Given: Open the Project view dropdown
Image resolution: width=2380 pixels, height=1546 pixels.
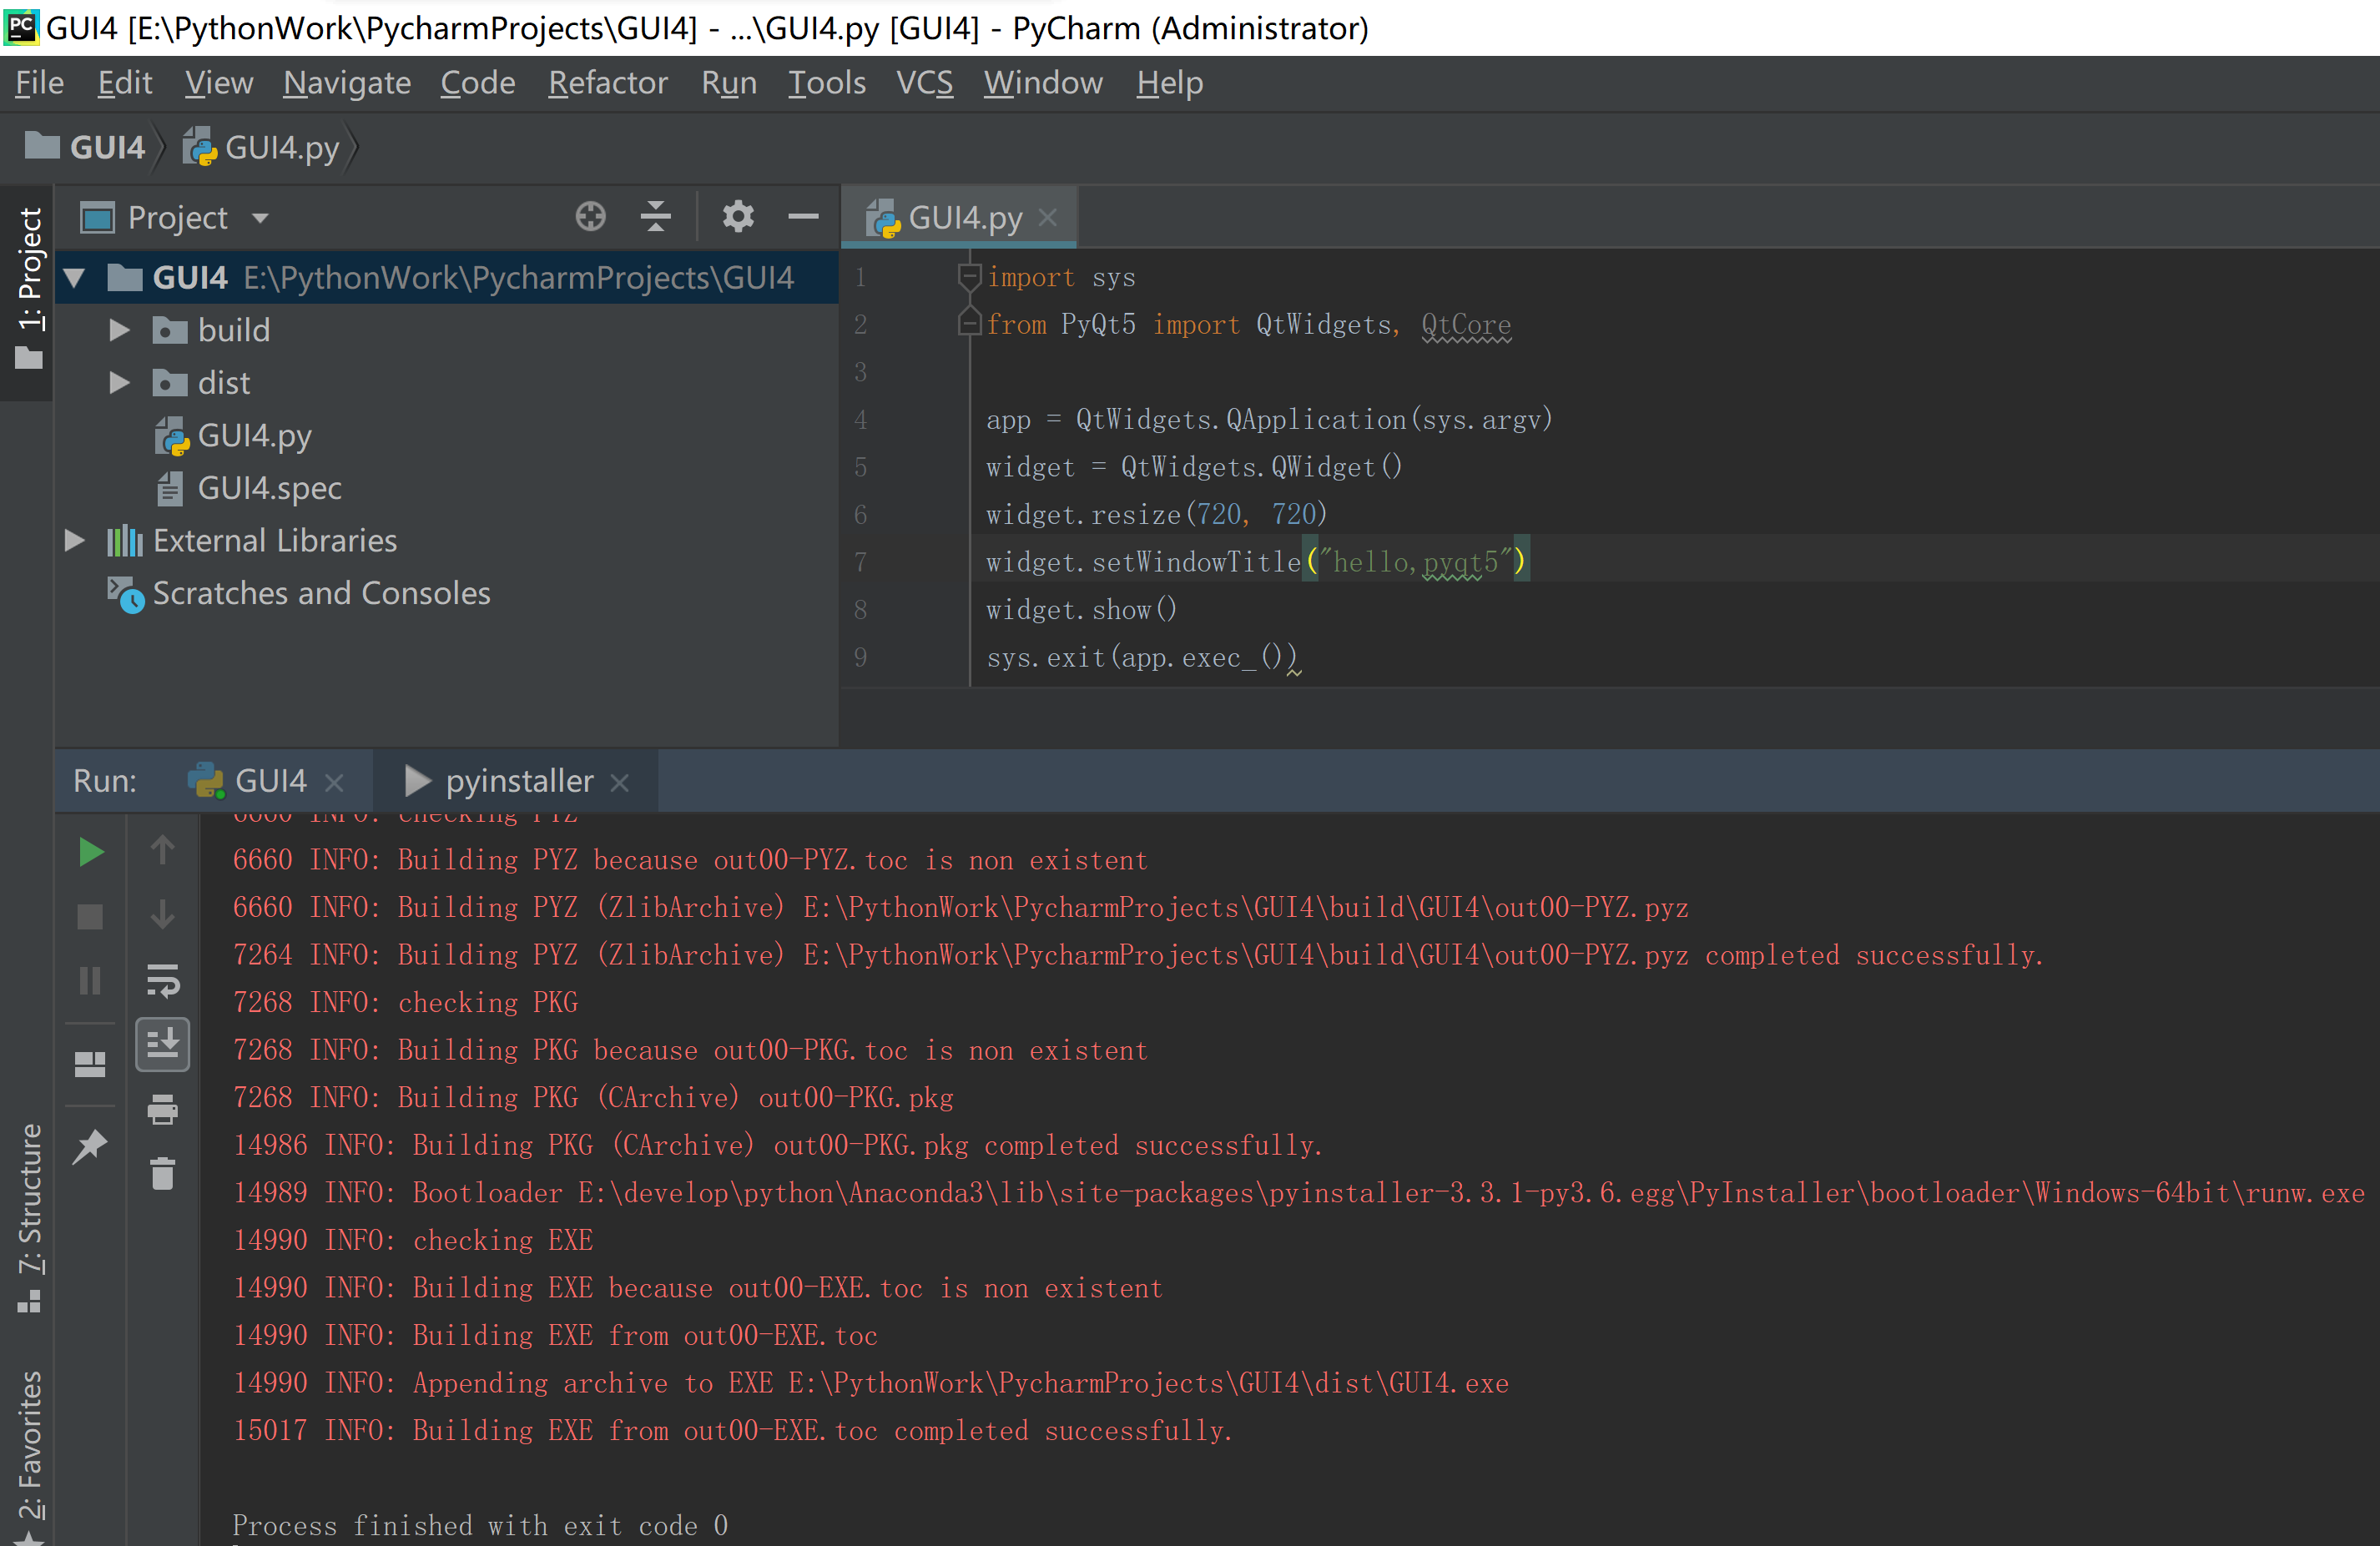Looking at the screenshot, I should point(260,218).
